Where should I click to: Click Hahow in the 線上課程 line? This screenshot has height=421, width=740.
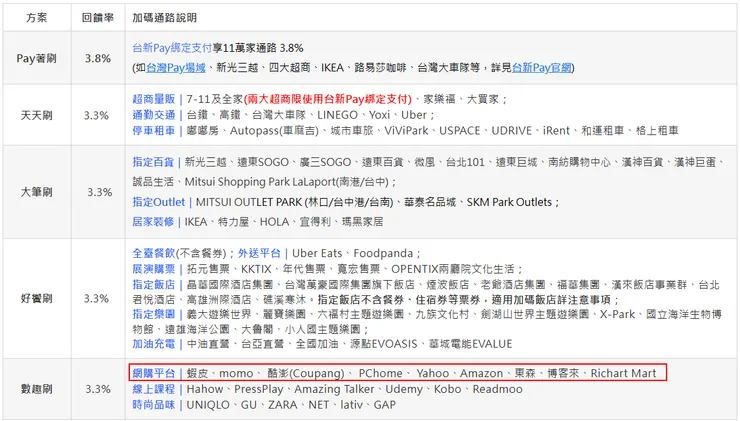click(x=205, y=389)
